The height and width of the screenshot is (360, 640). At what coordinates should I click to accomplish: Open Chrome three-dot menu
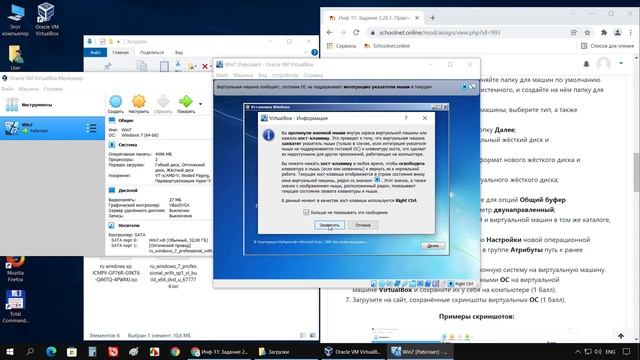click(631, 32)
